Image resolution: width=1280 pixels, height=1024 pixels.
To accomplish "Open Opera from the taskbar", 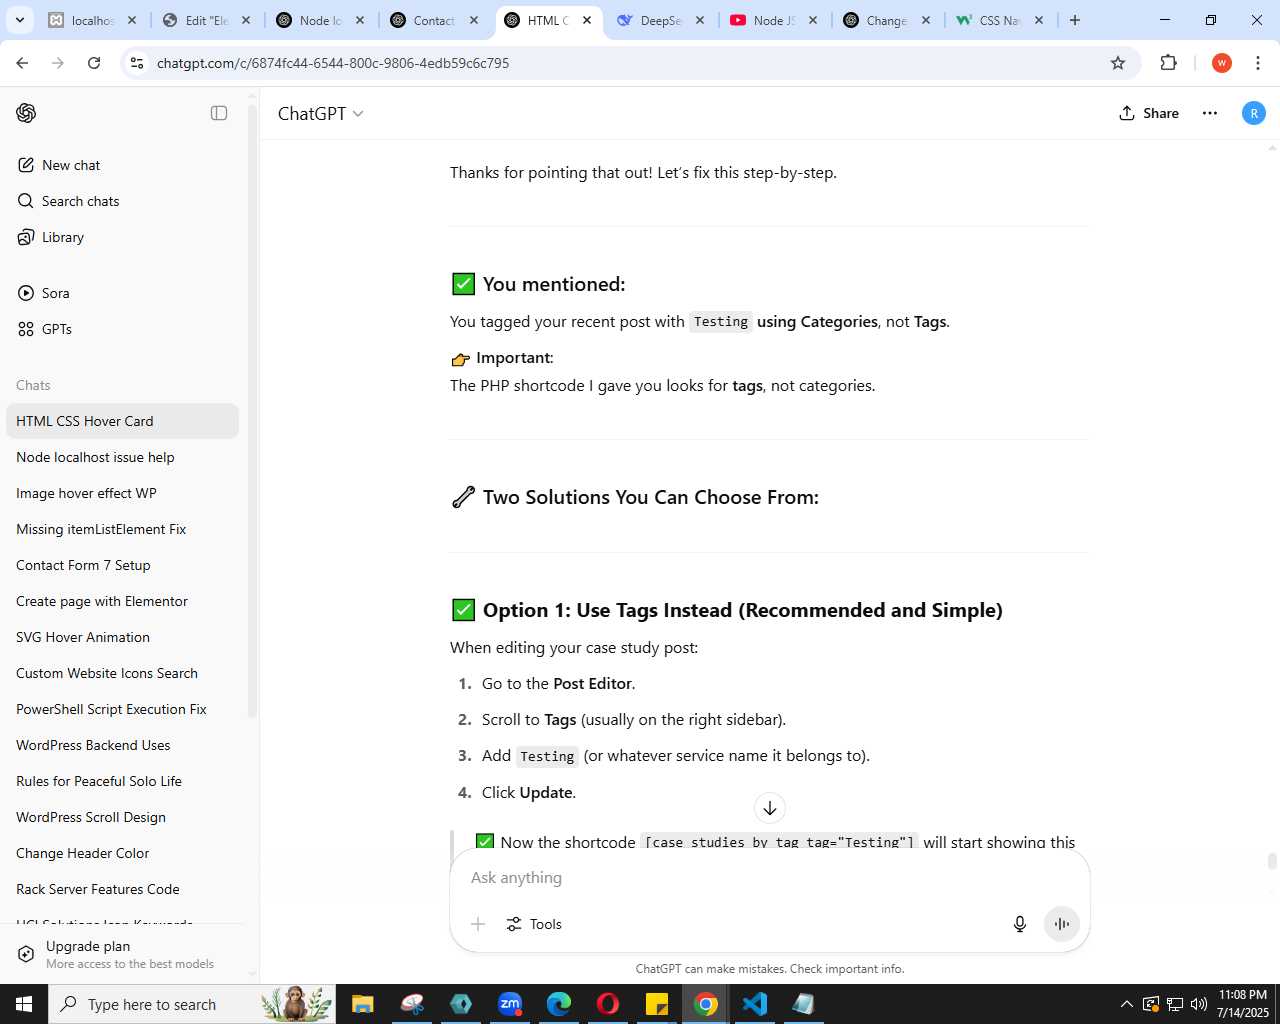I will click(608, 1004).
